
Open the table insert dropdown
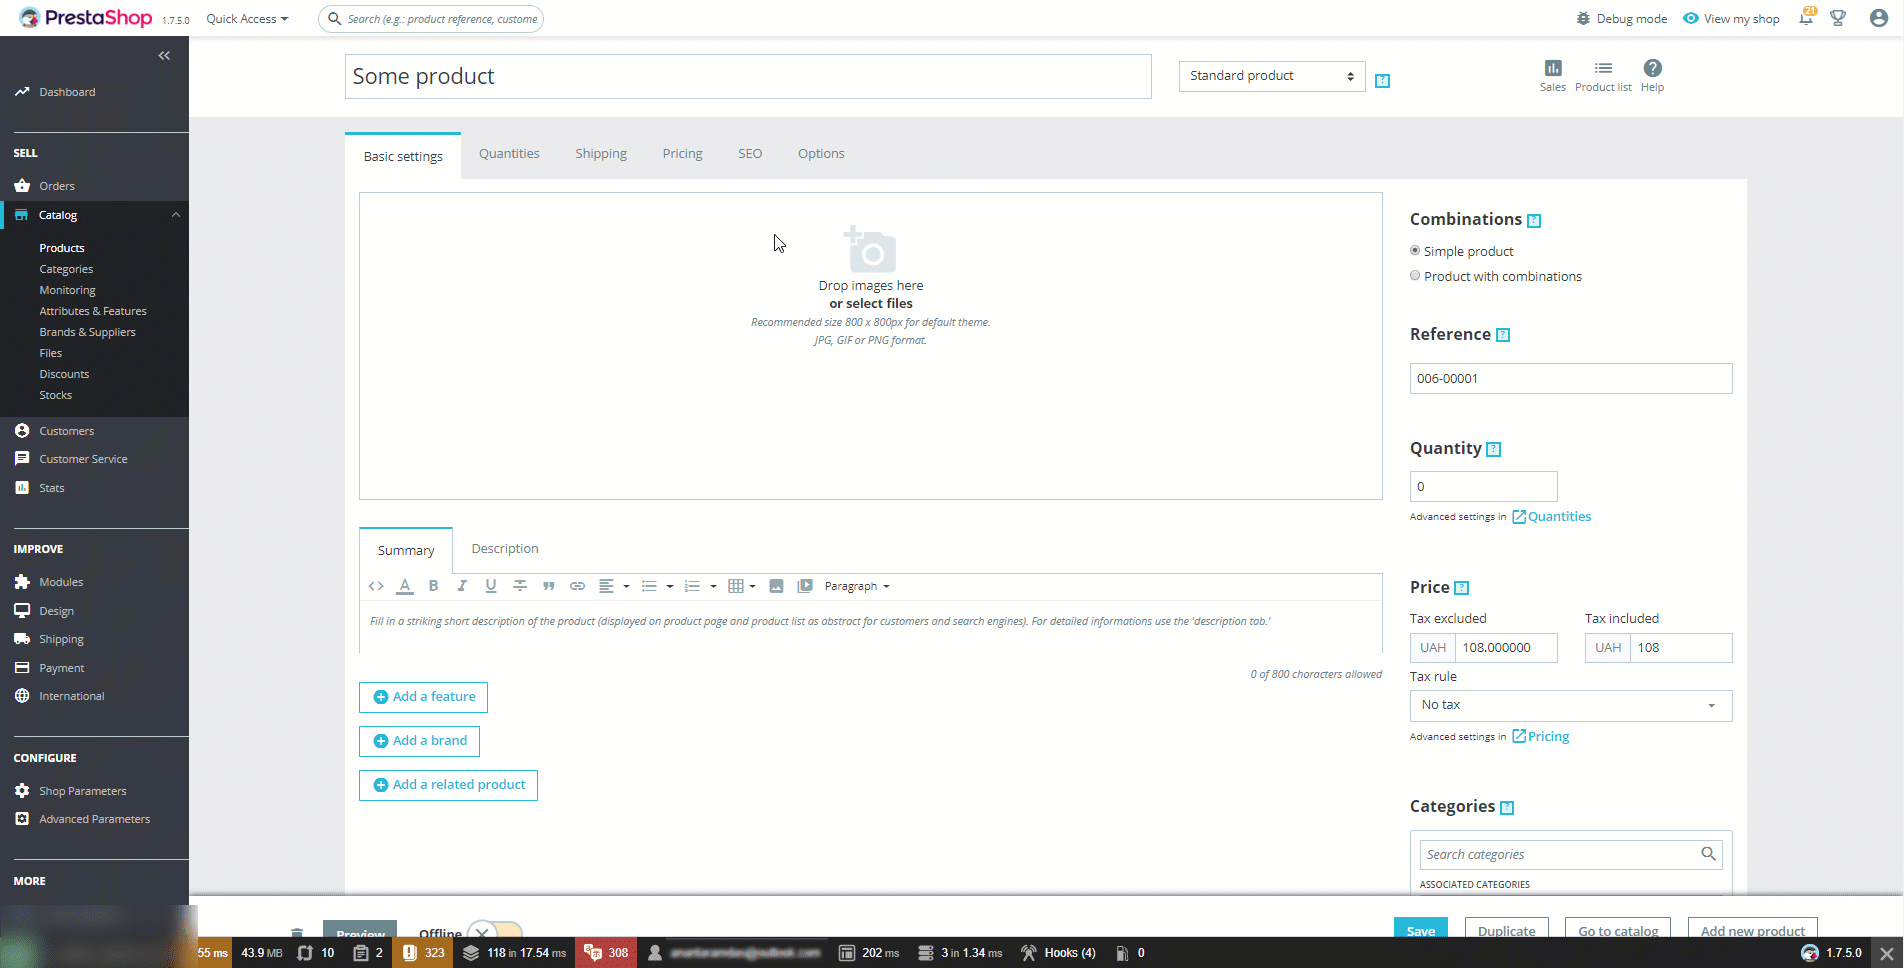pyautogui.click(x=741, y=586)
